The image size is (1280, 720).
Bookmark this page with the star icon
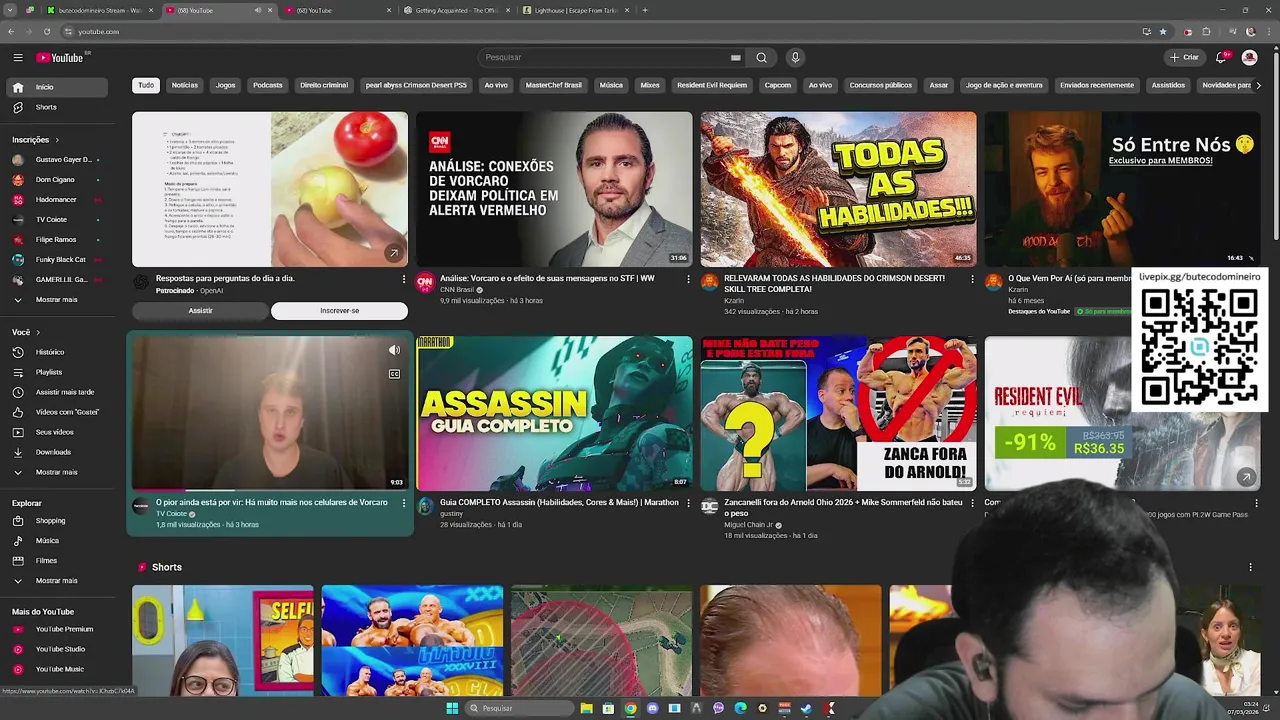[1162, 31]
